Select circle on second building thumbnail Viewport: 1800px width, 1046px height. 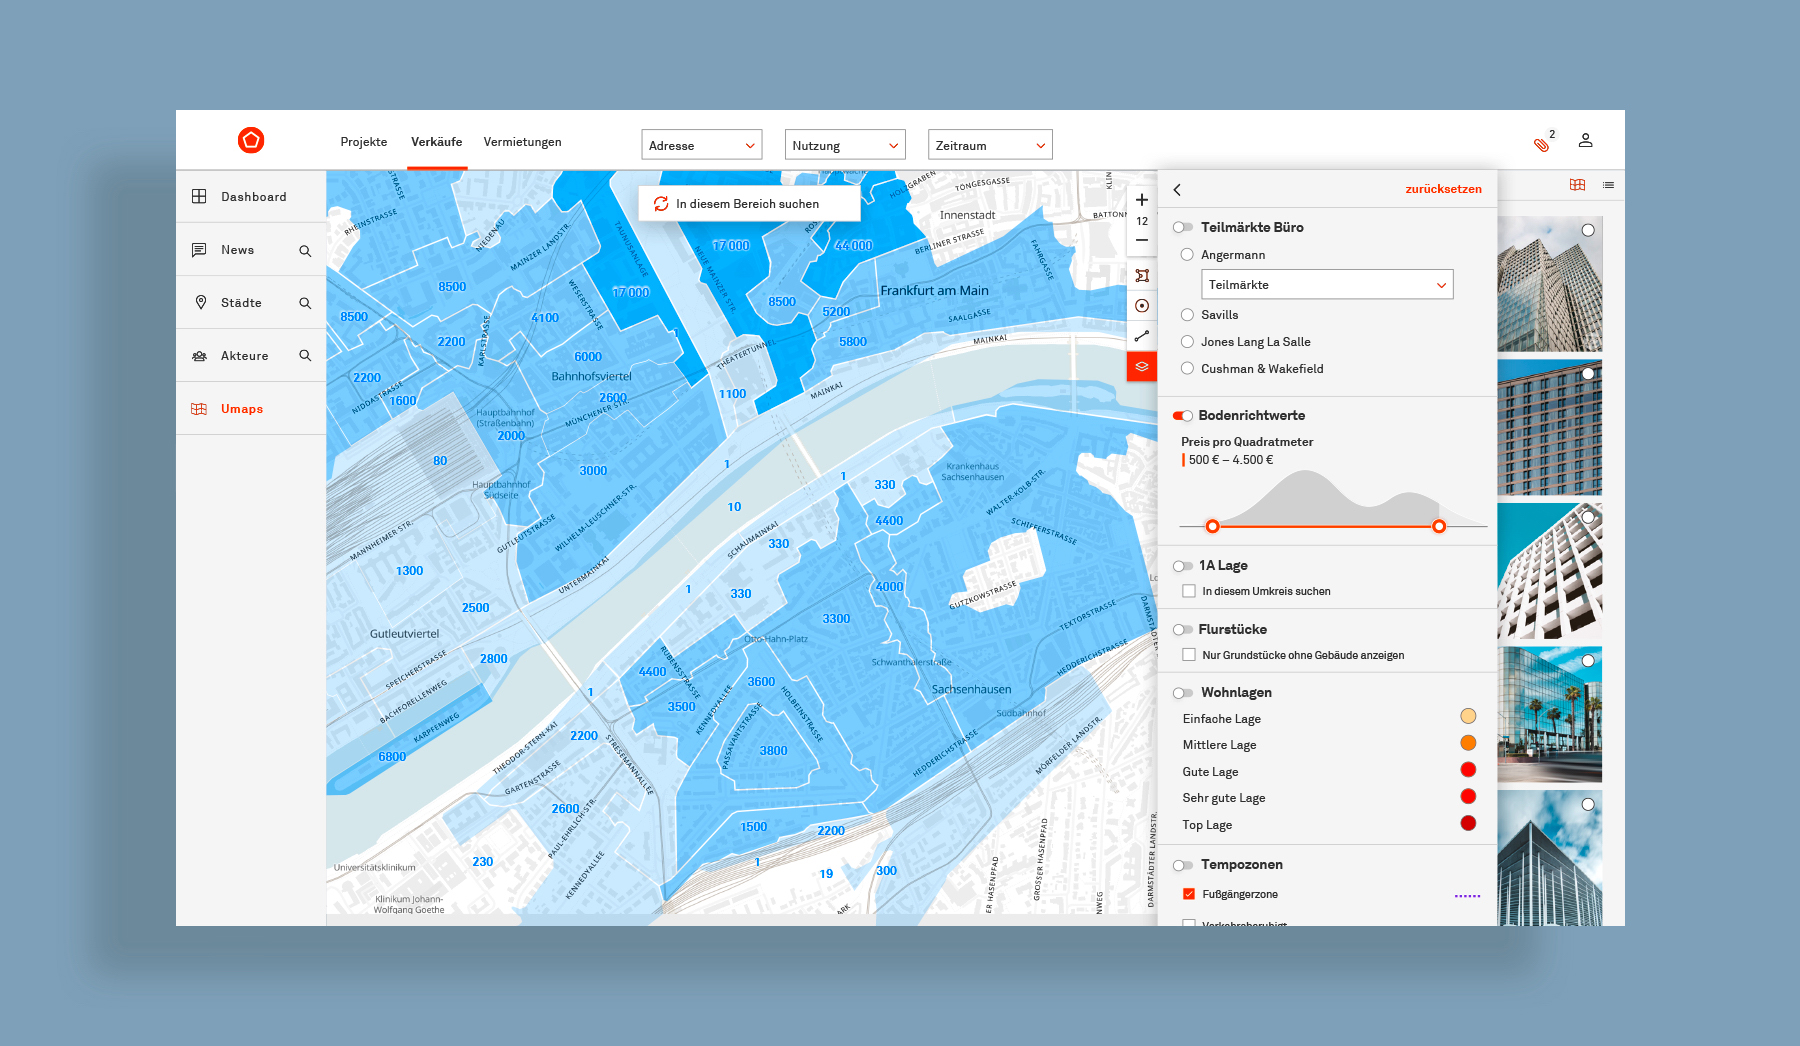tap(1588, 373)
